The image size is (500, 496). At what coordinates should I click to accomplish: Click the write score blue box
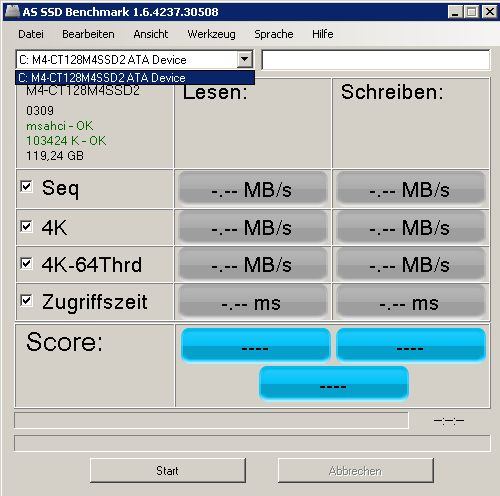[411, 345]
